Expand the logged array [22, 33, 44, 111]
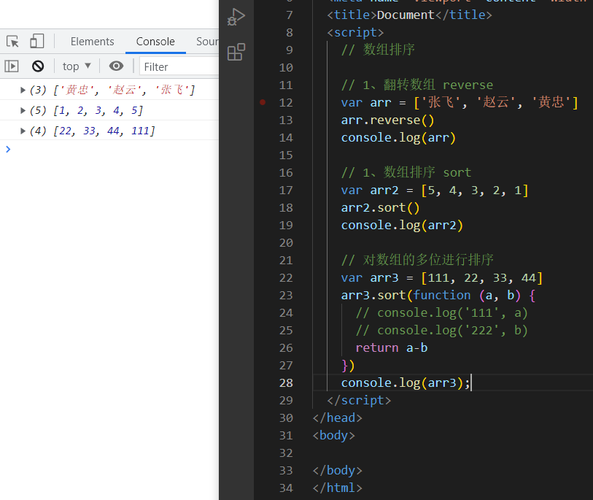 tap(23, 131)
